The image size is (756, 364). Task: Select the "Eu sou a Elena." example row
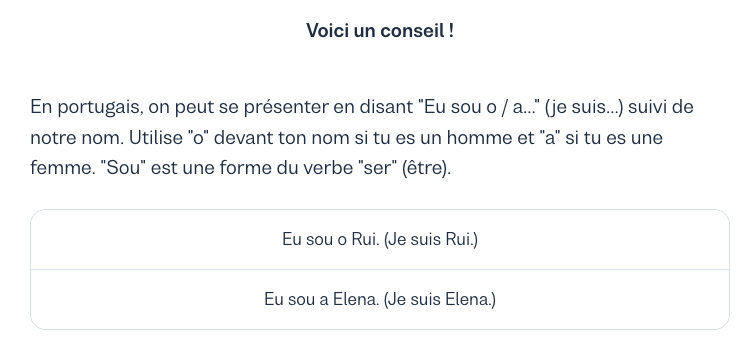click(380, 299)
